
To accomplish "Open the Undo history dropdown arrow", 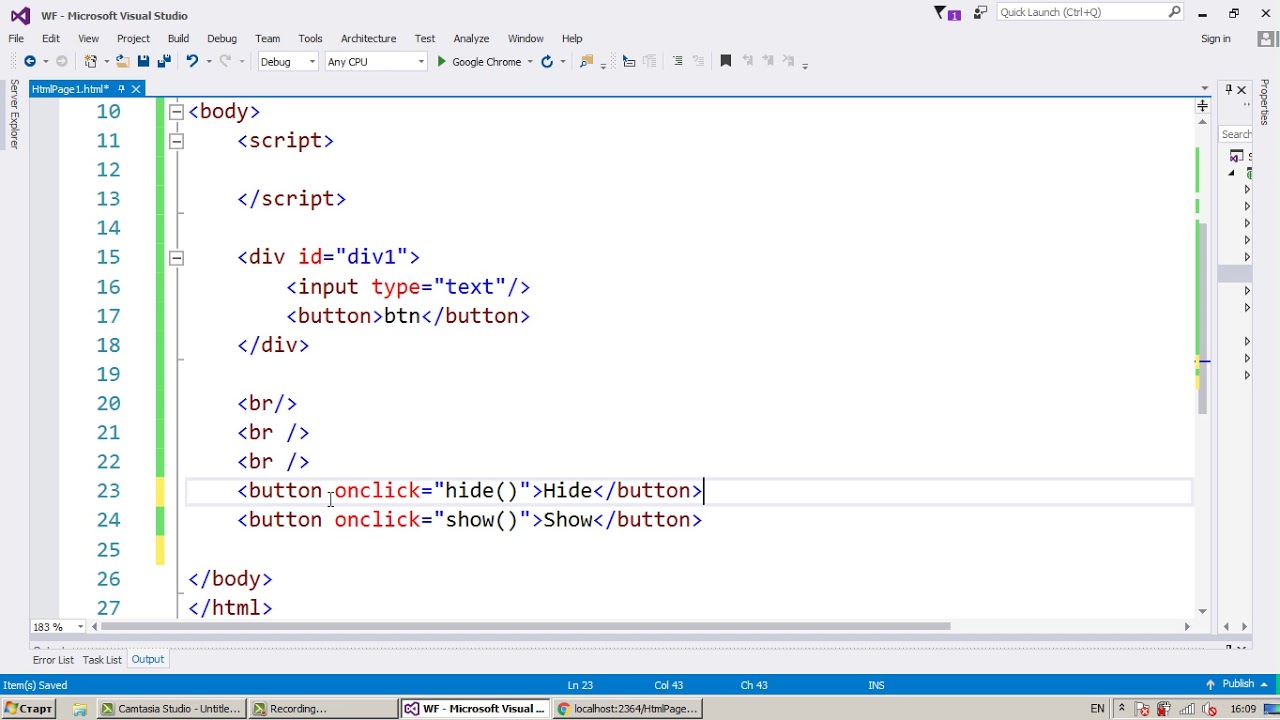I will pyautogui.click(x=209, y=62).
